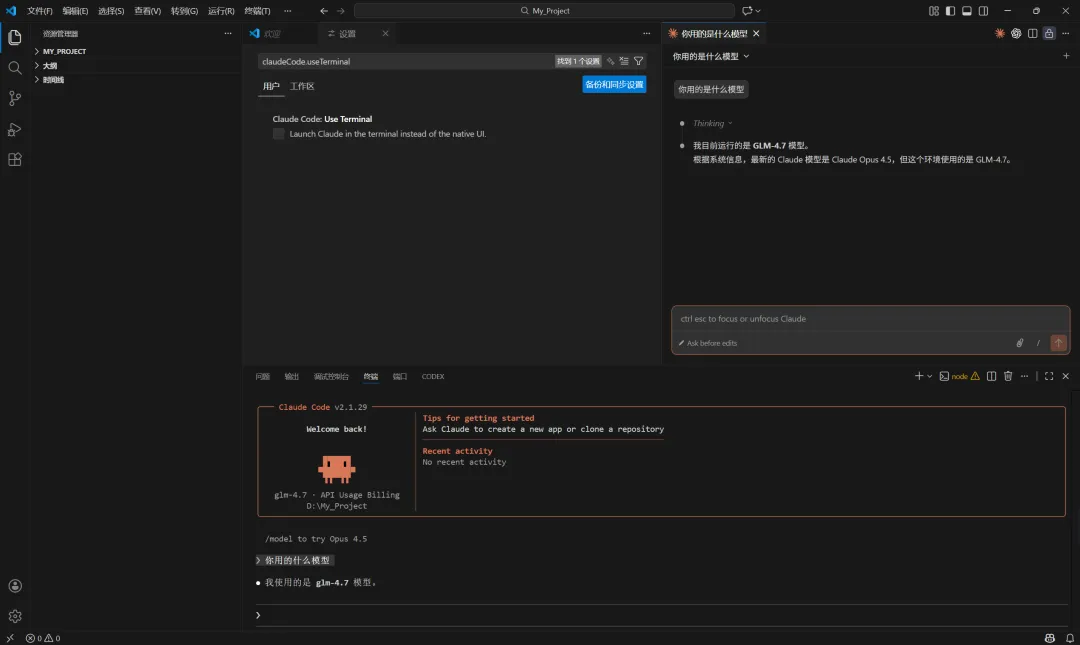Open the overflow menu in the menu bar

287,10
